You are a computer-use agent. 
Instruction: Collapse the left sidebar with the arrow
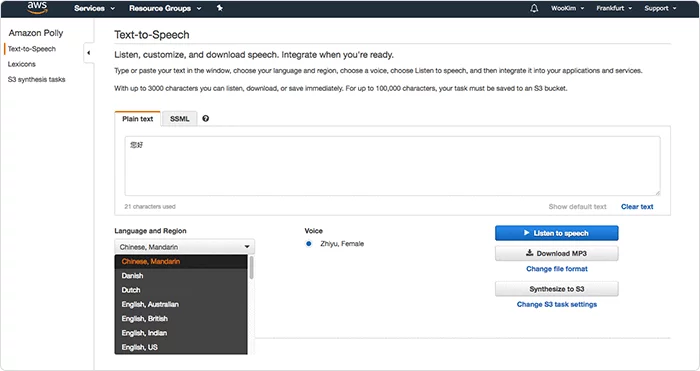[88, 53]
